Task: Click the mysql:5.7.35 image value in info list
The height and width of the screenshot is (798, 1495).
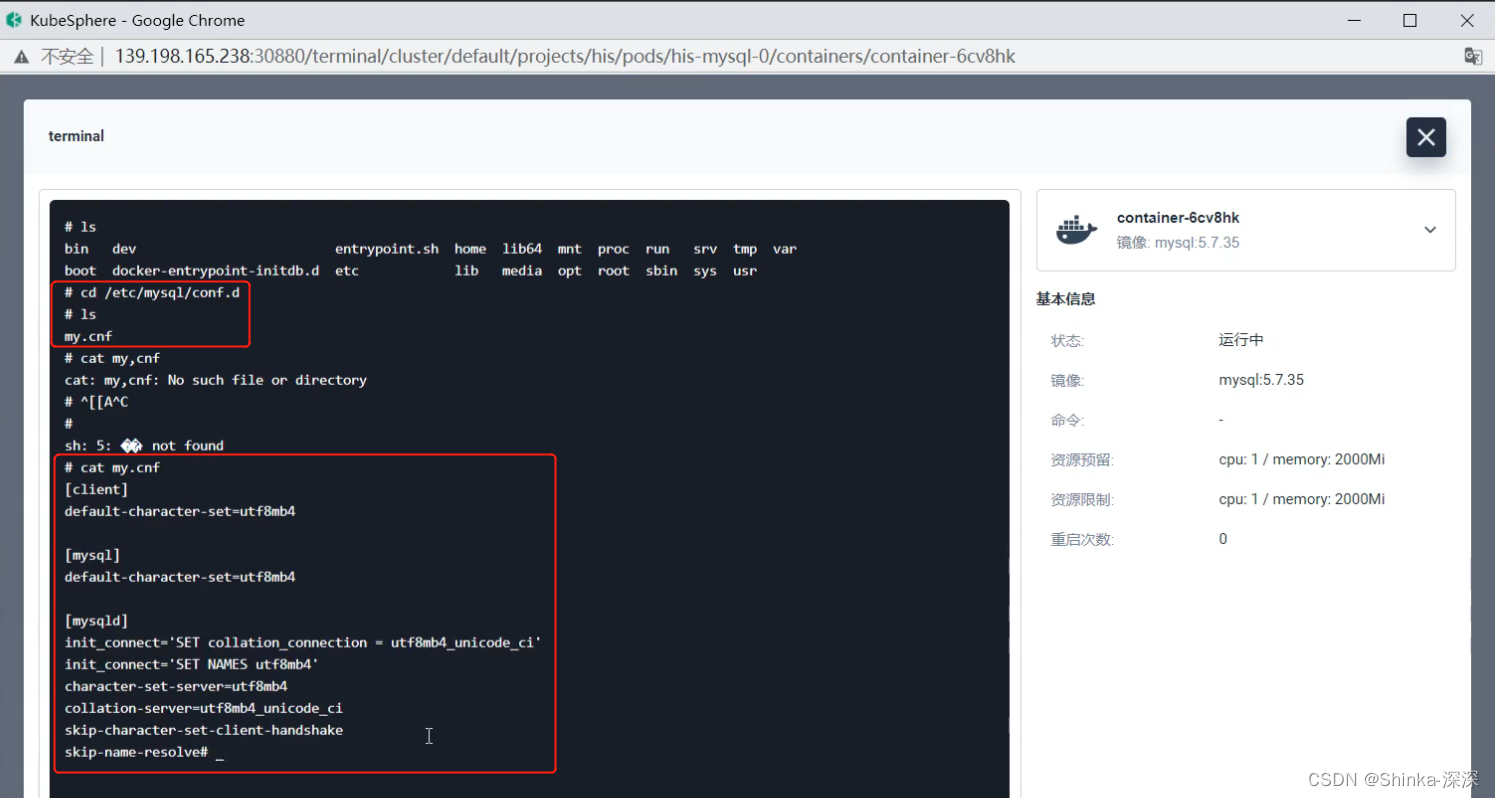Action: [x=1261, y=380]
